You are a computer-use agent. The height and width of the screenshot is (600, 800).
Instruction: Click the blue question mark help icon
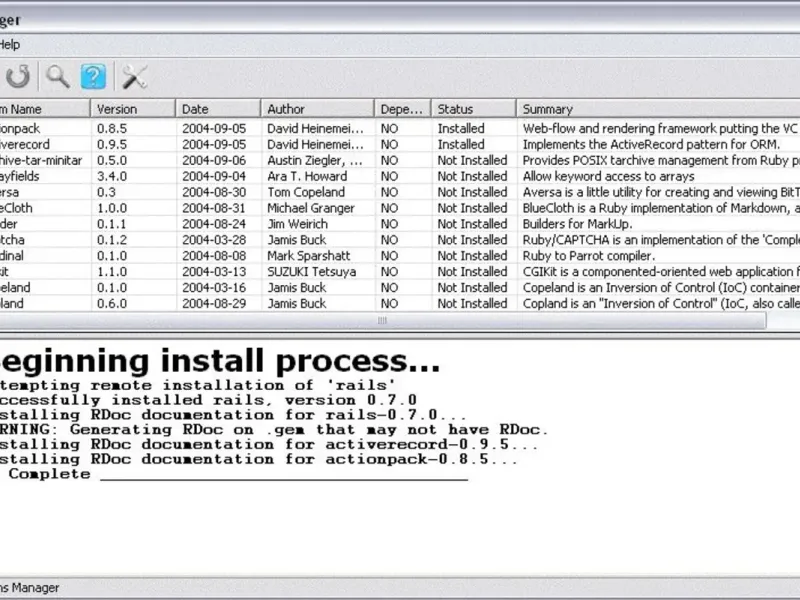tap(93, 77)
